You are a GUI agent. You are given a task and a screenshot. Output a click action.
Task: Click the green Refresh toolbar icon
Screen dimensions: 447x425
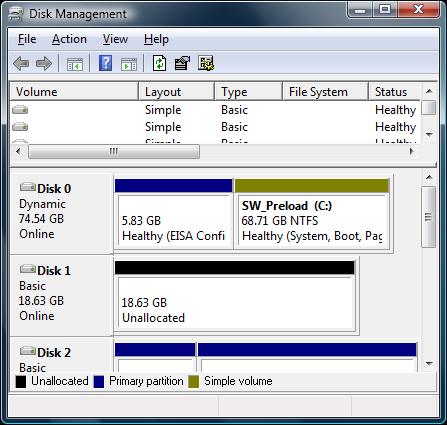[159, 63]
